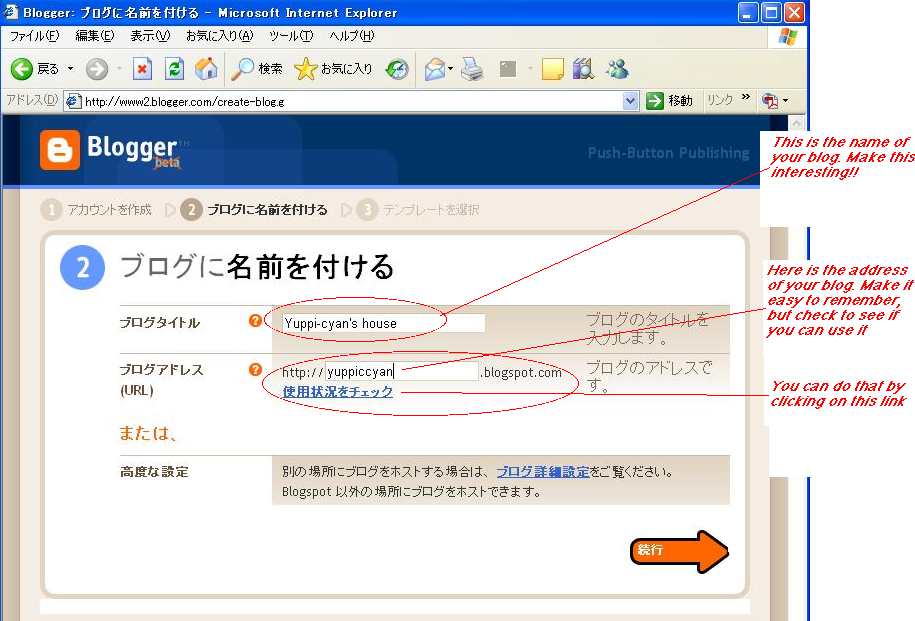
Task: Open the ツール(T) menu
Action: [x=291, y=36]
